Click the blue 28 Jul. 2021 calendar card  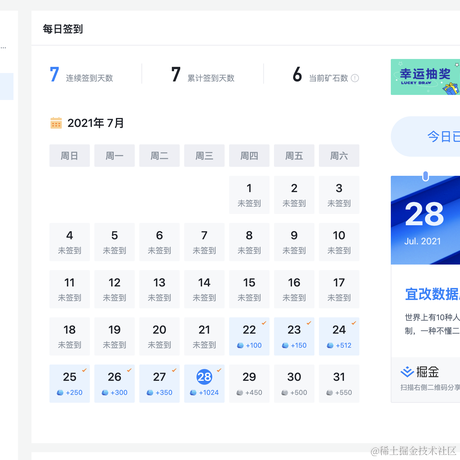coord(425,220)
